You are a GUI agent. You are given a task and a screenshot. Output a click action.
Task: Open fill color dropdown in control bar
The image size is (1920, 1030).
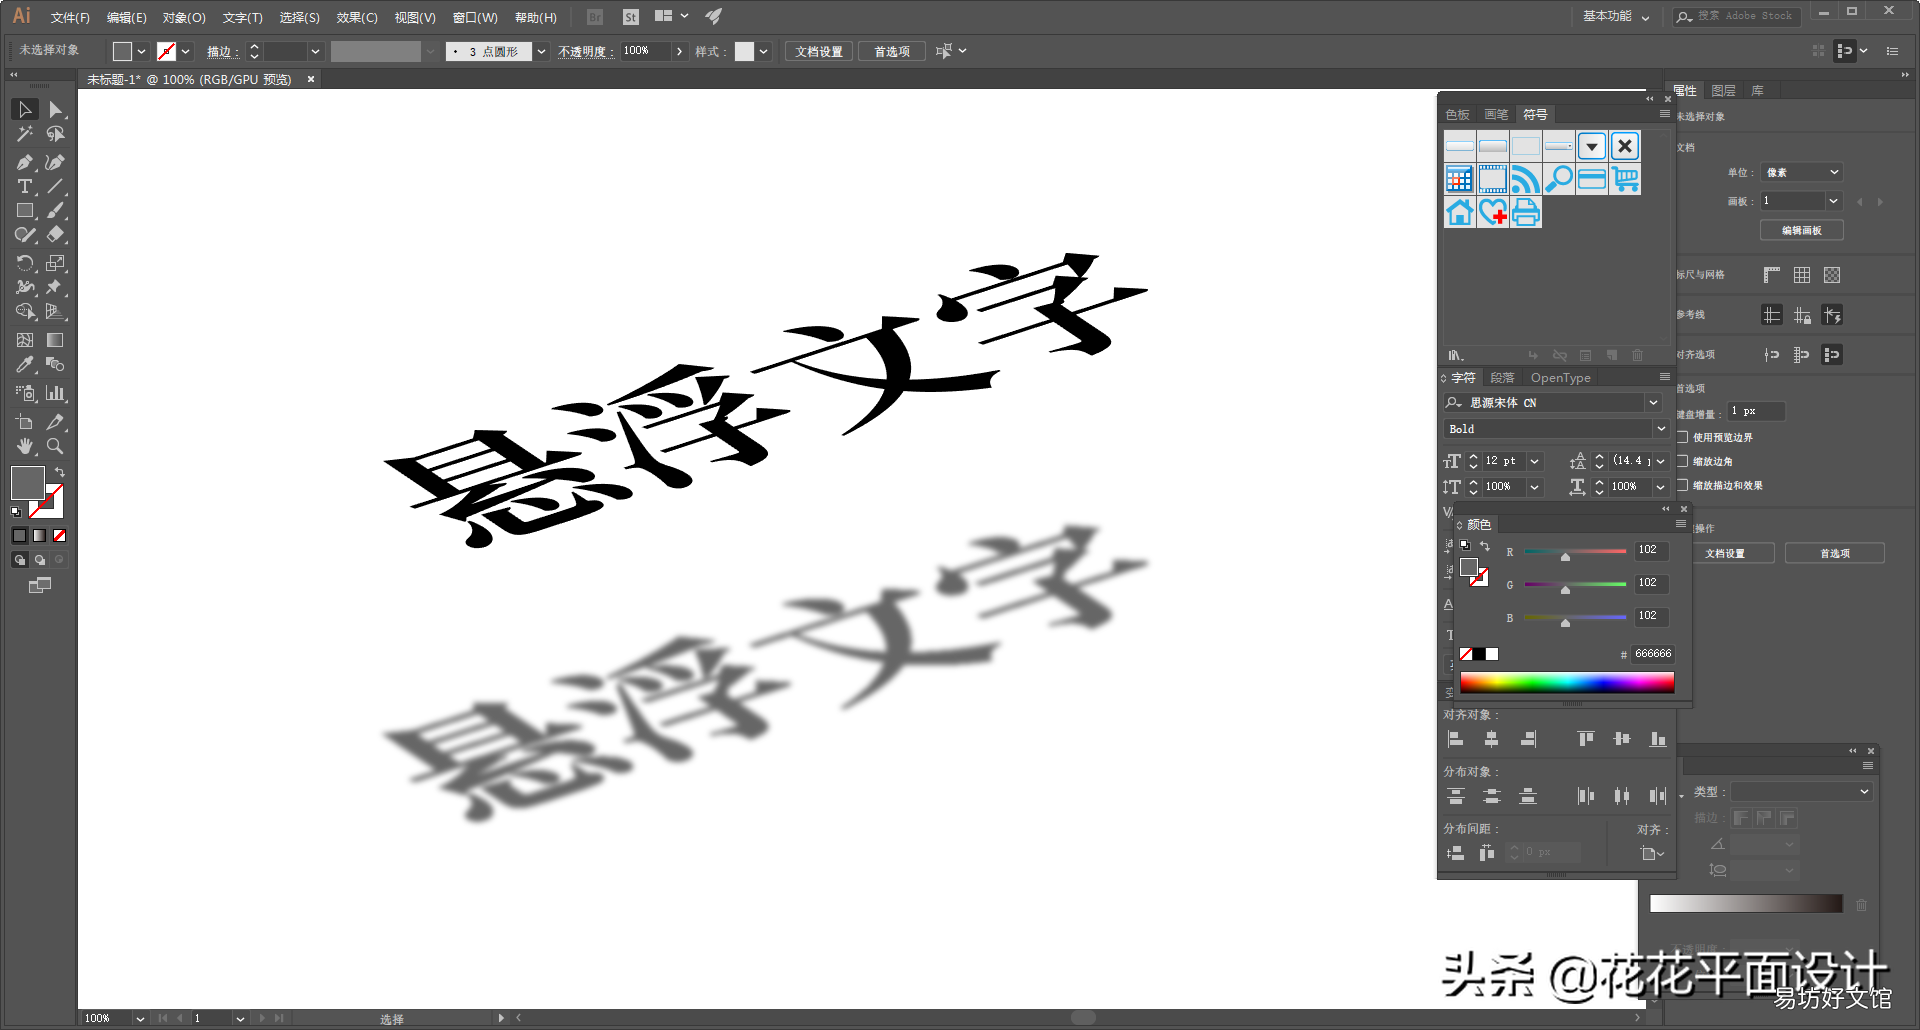pyautogui.click(x=141, y=51)
